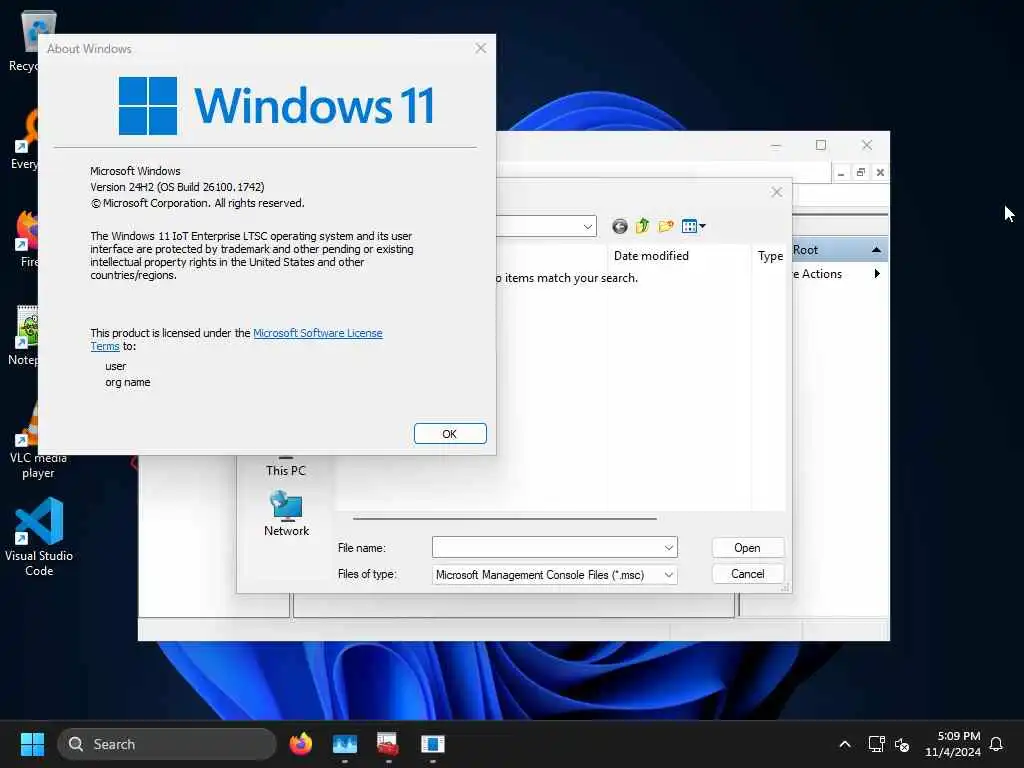Open Firefox from the taskbar
1024x768 pixels.
pos(301,744)
